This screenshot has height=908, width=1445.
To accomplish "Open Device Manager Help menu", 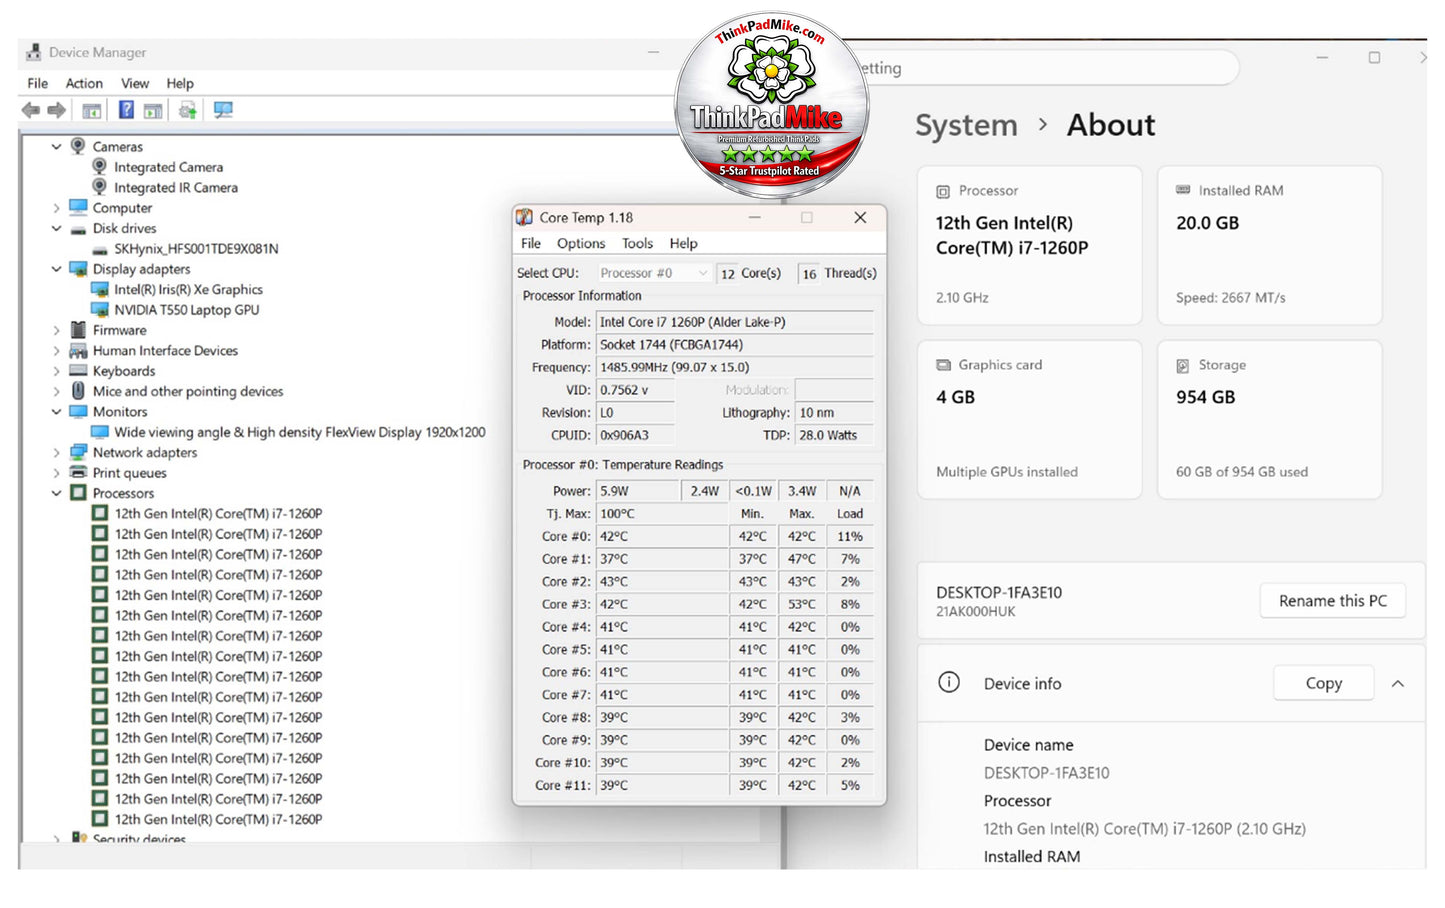I will 180,83.
